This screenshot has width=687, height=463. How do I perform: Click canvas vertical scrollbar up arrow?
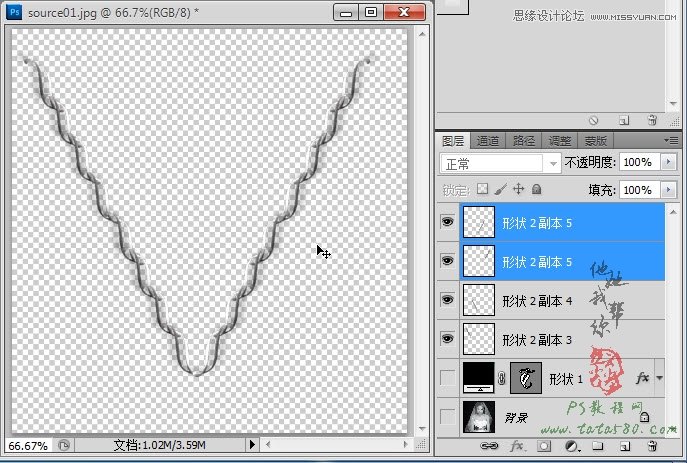click(421, 34)
